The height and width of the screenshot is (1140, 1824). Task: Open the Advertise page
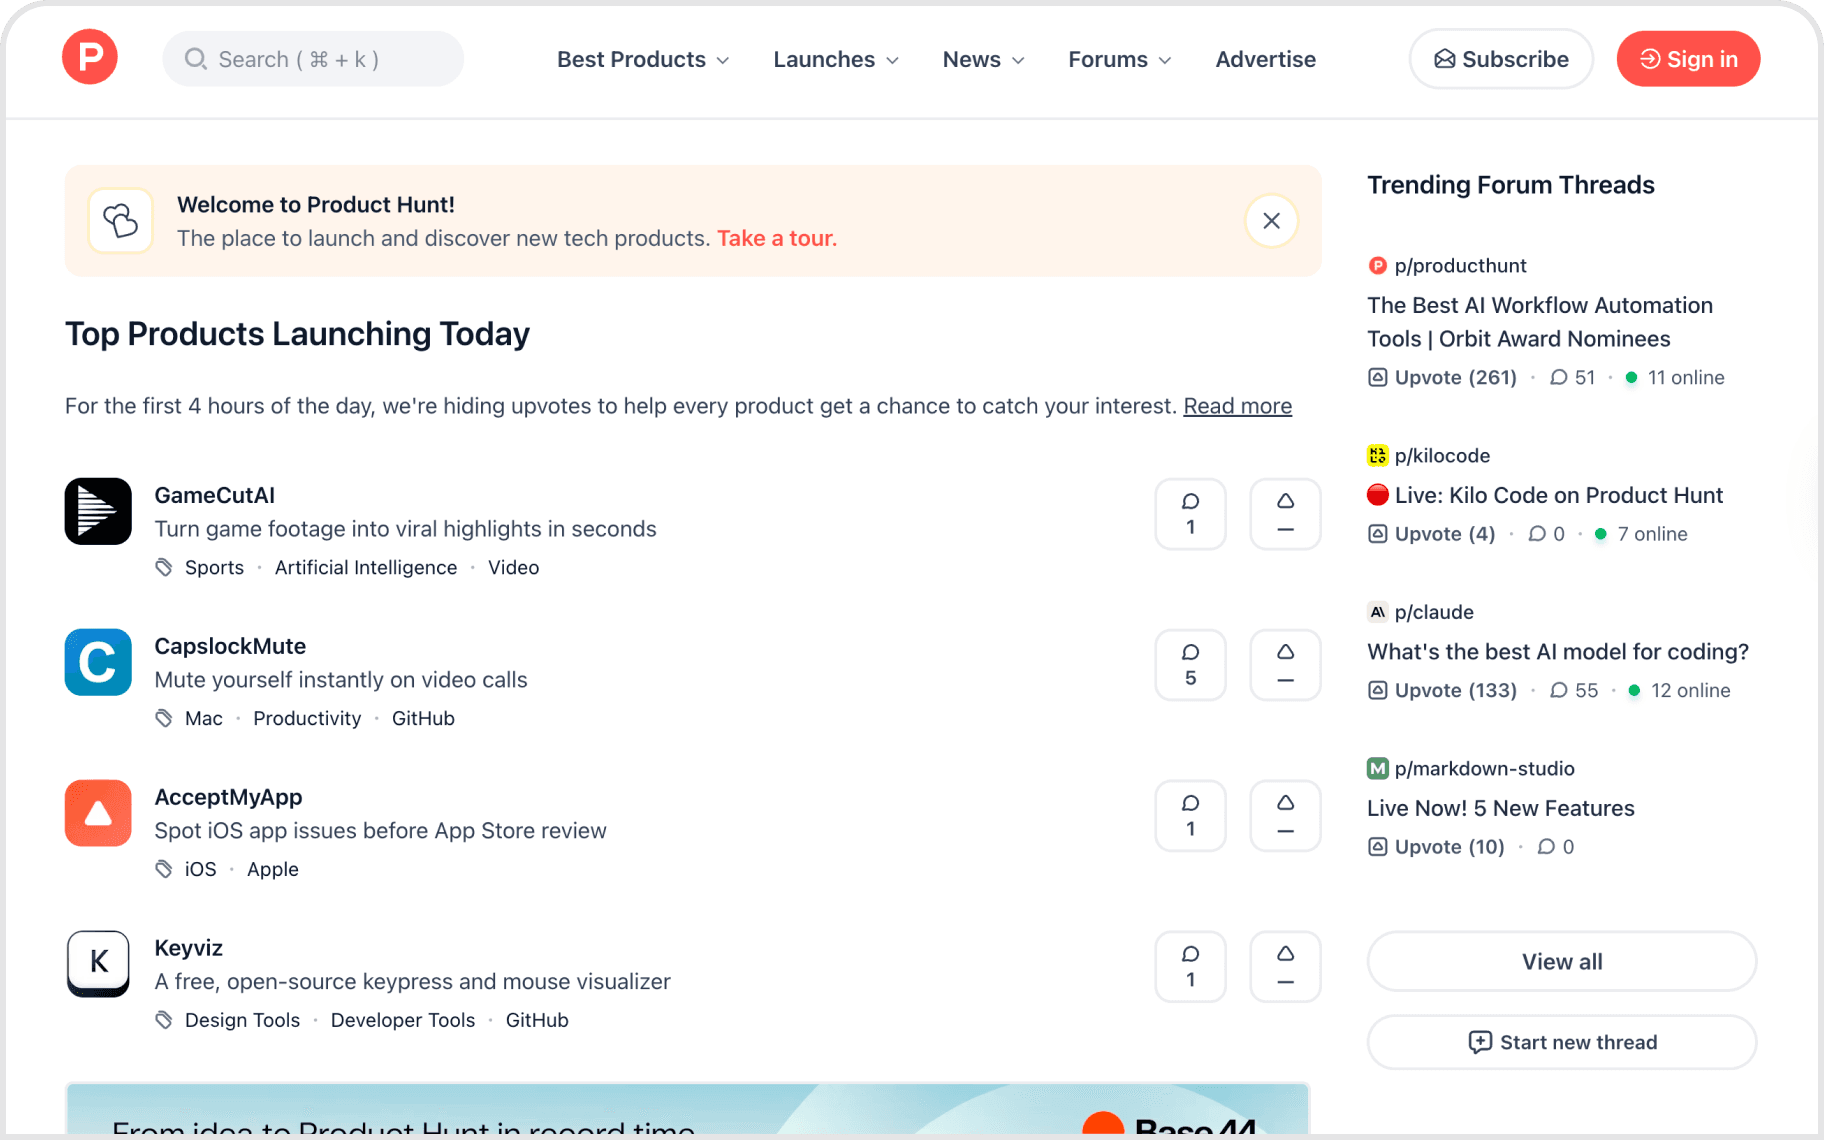(1265, 60)
